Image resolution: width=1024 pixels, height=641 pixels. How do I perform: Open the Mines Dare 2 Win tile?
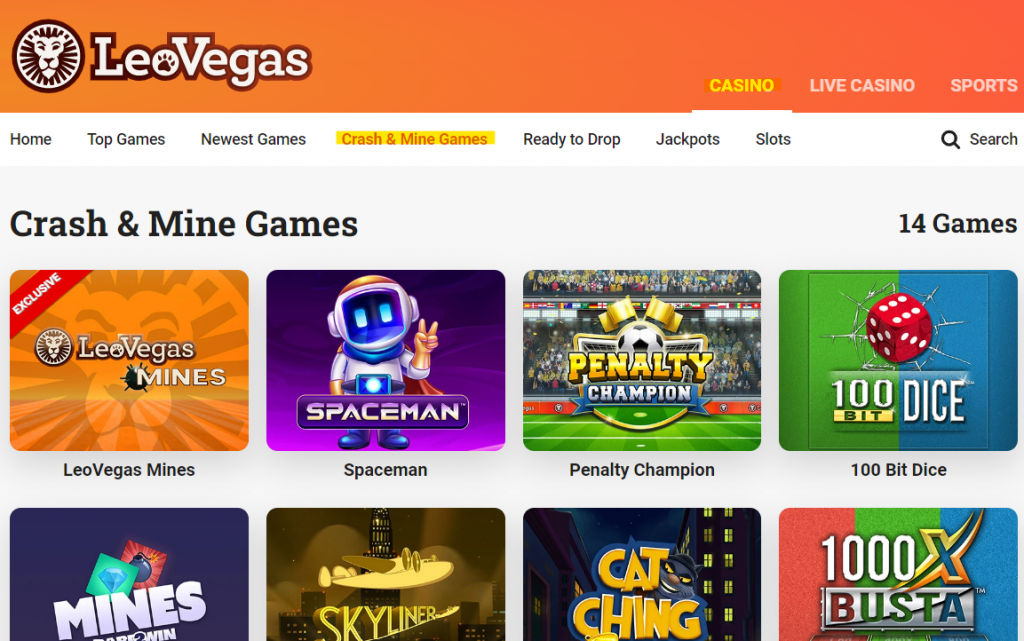point(129,574)
